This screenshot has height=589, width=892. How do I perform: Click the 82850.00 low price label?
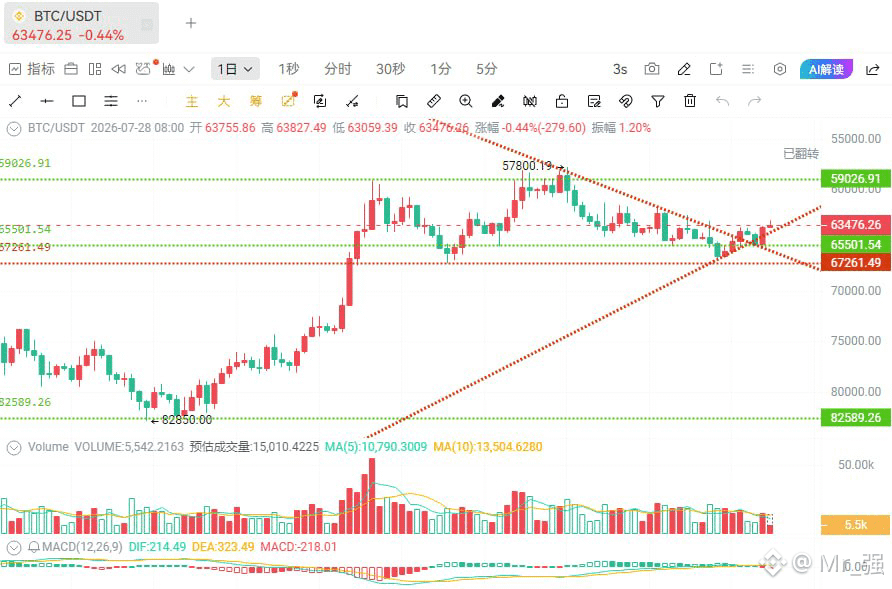point(187,420)
